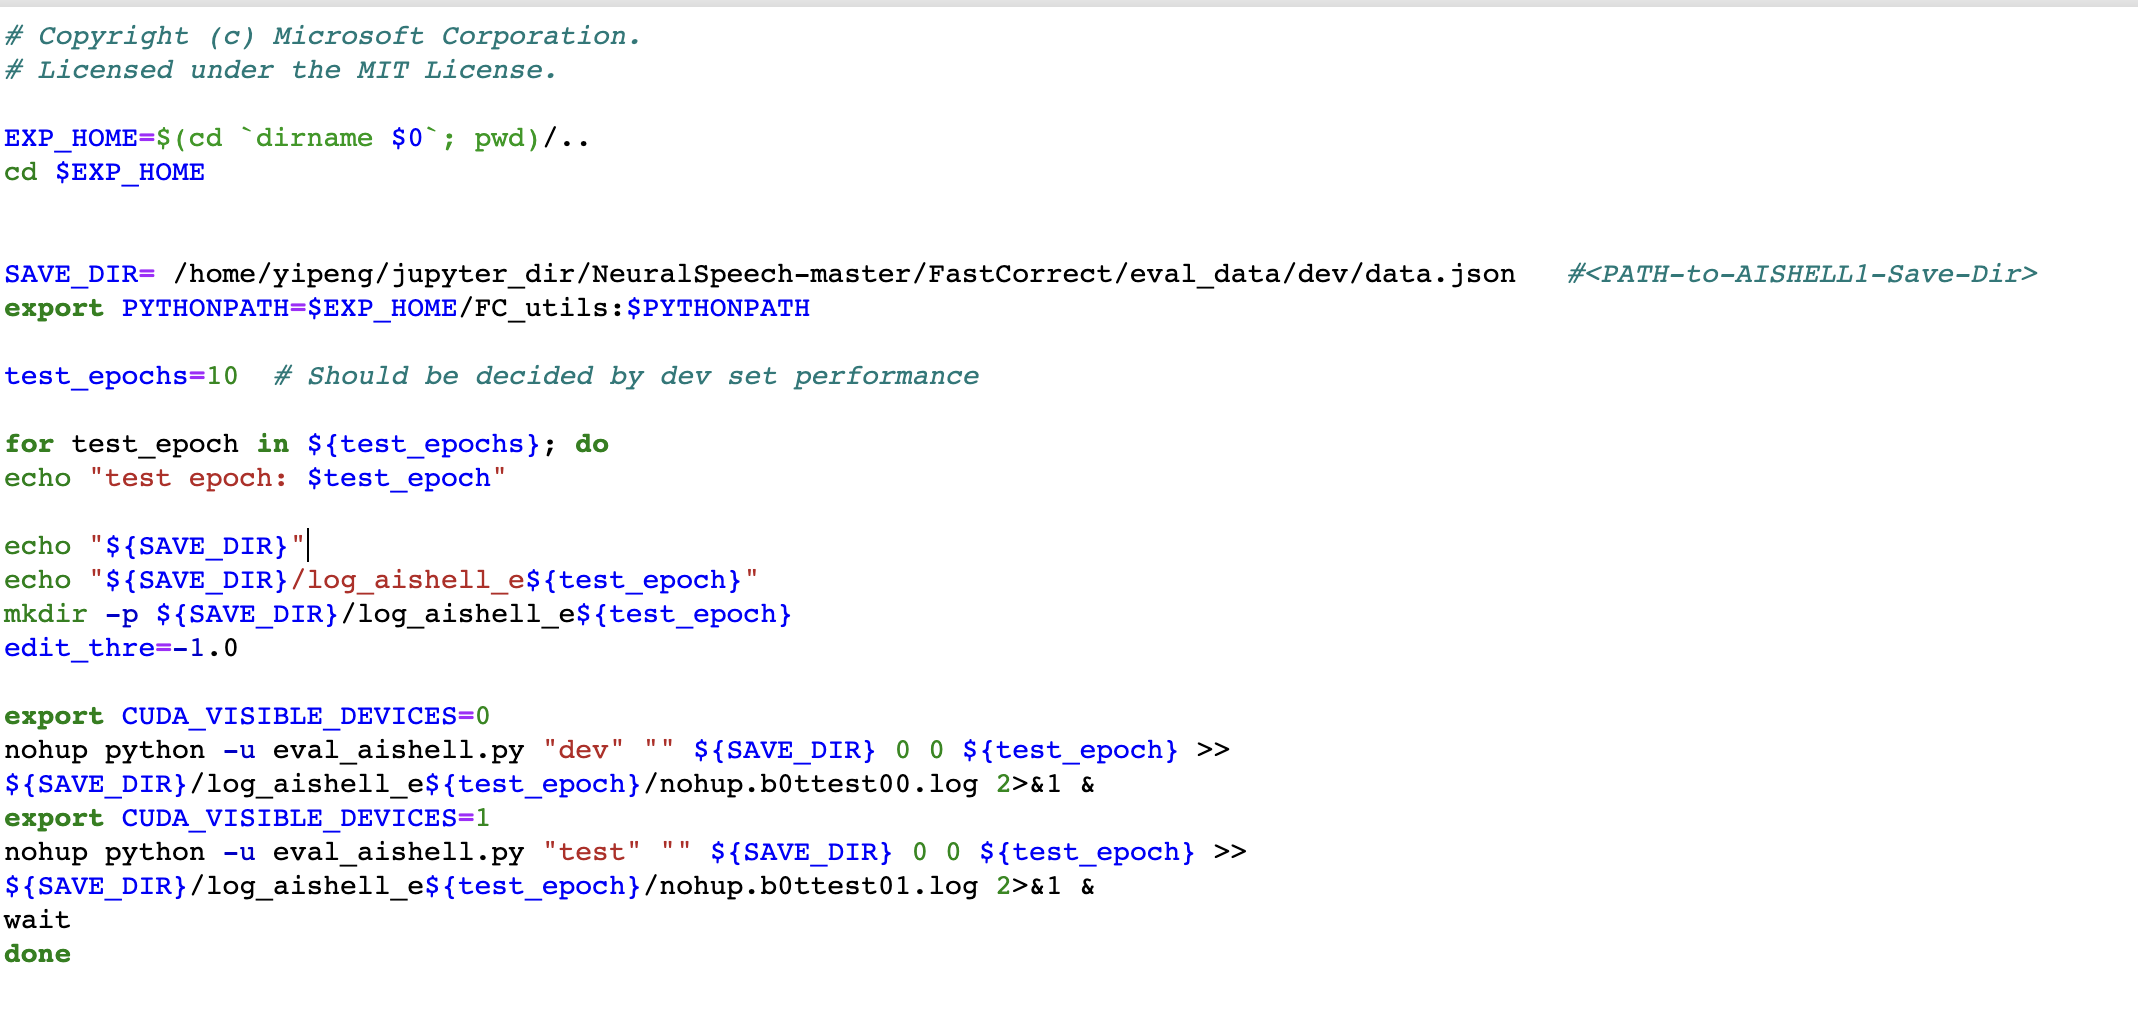Click the echo line containing /log_aishell_e${test_epoch}
Screen dimensions: 2138x1036
click(381, 580)
